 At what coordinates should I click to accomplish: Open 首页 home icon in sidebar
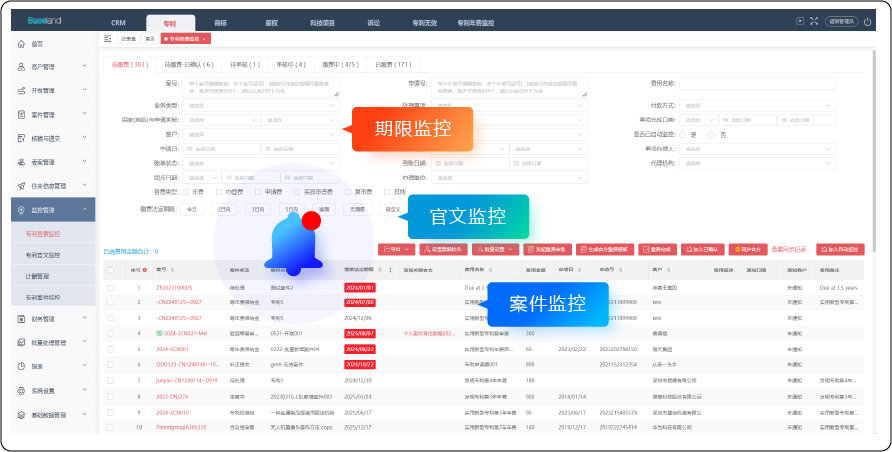22,44
